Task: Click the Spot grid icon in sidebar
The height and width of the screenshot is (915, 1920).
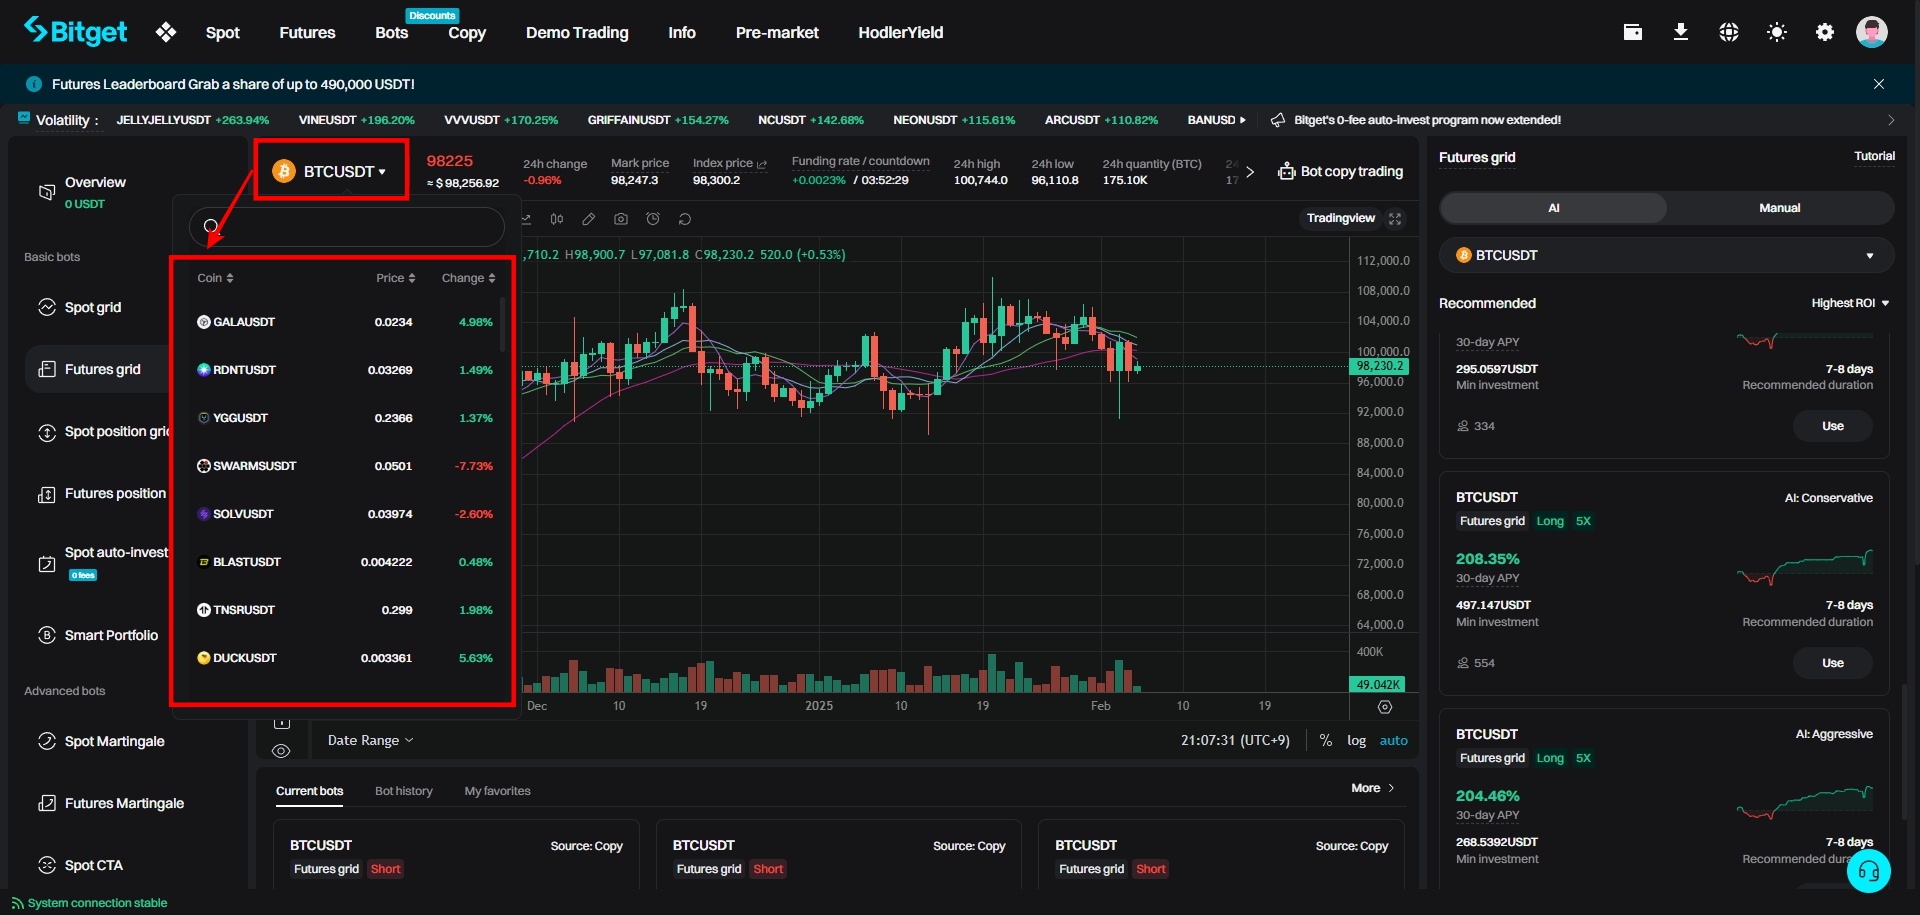Action: pos(47,307)
